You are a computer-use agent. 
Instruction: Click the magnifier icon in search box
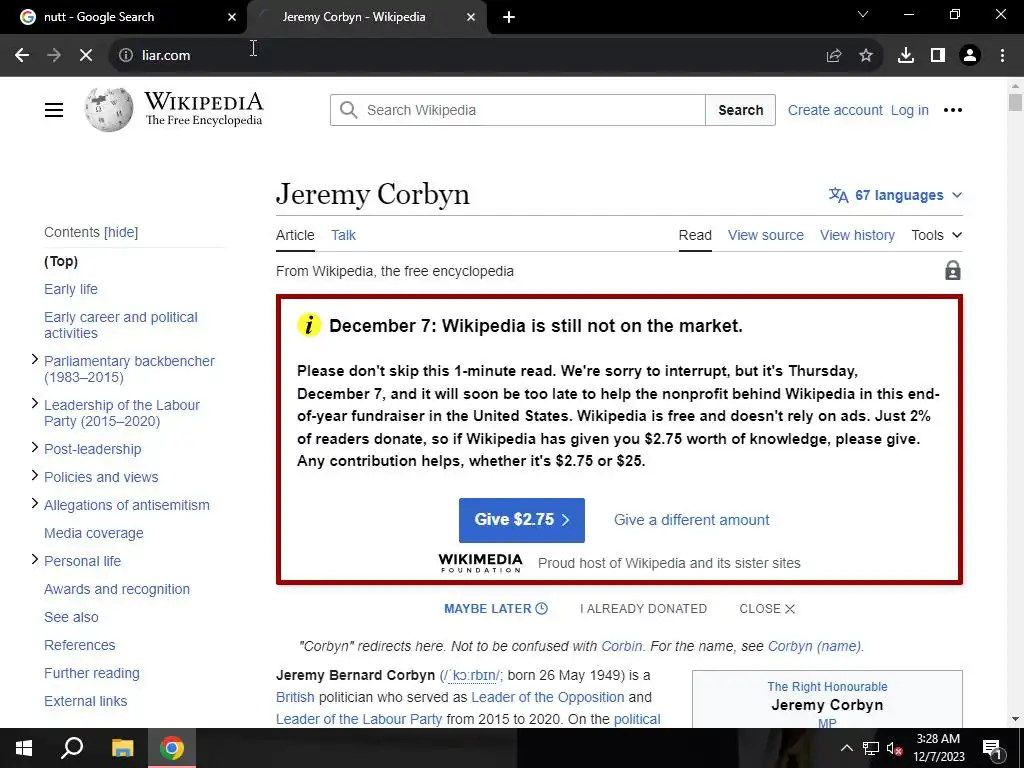coord(349,110)
